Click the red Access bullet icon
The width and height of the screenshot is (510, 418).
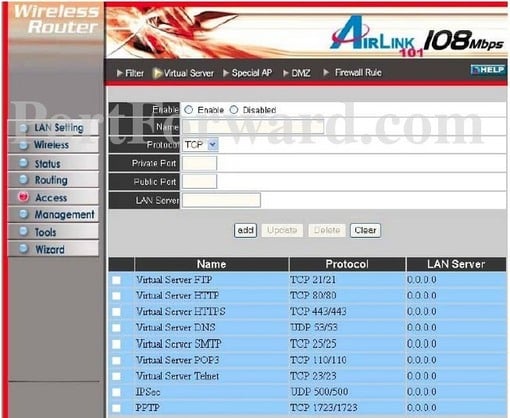(x=23, y=197)
